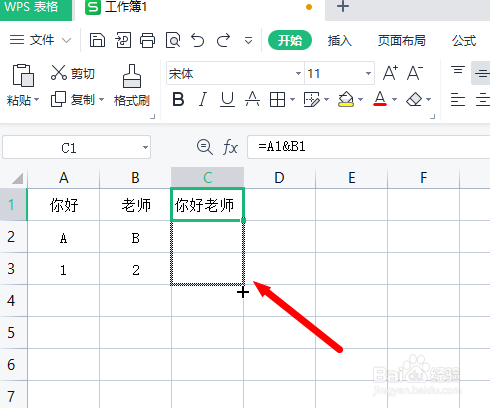
Task: Click the Cut scissors button
Action: tap(73, 73)
